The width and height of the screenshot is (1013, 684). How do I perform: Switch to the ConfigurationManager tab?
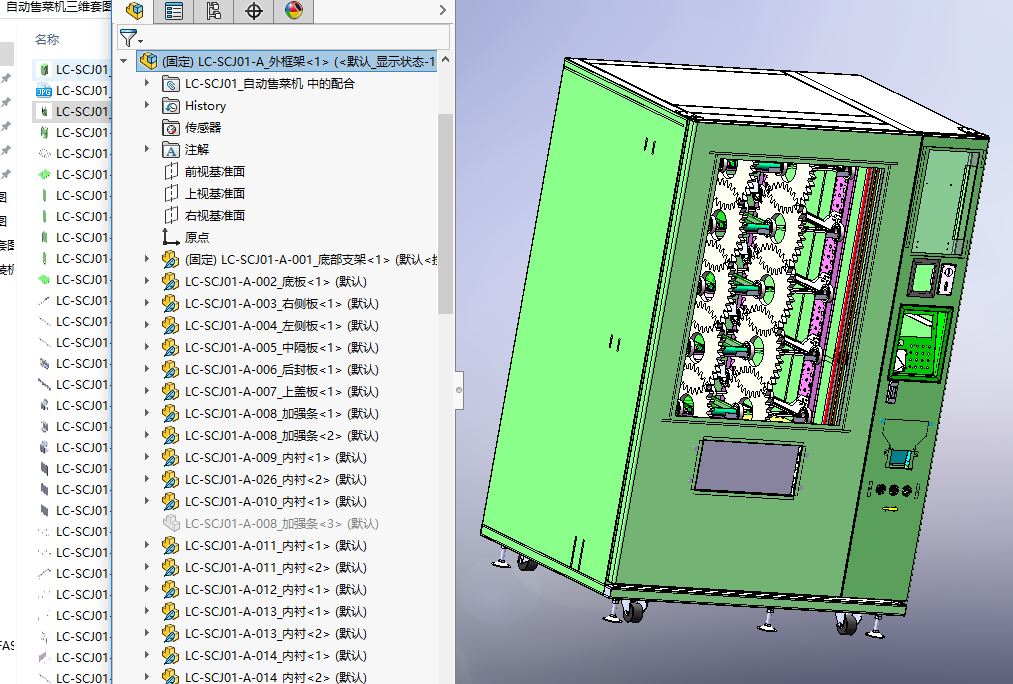click(x=214, y=11)
